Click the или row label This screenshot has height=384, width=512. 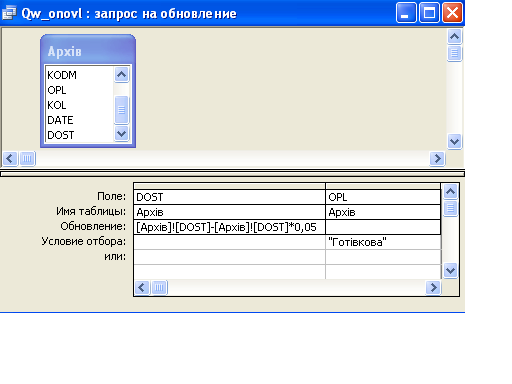pos(115,257)
